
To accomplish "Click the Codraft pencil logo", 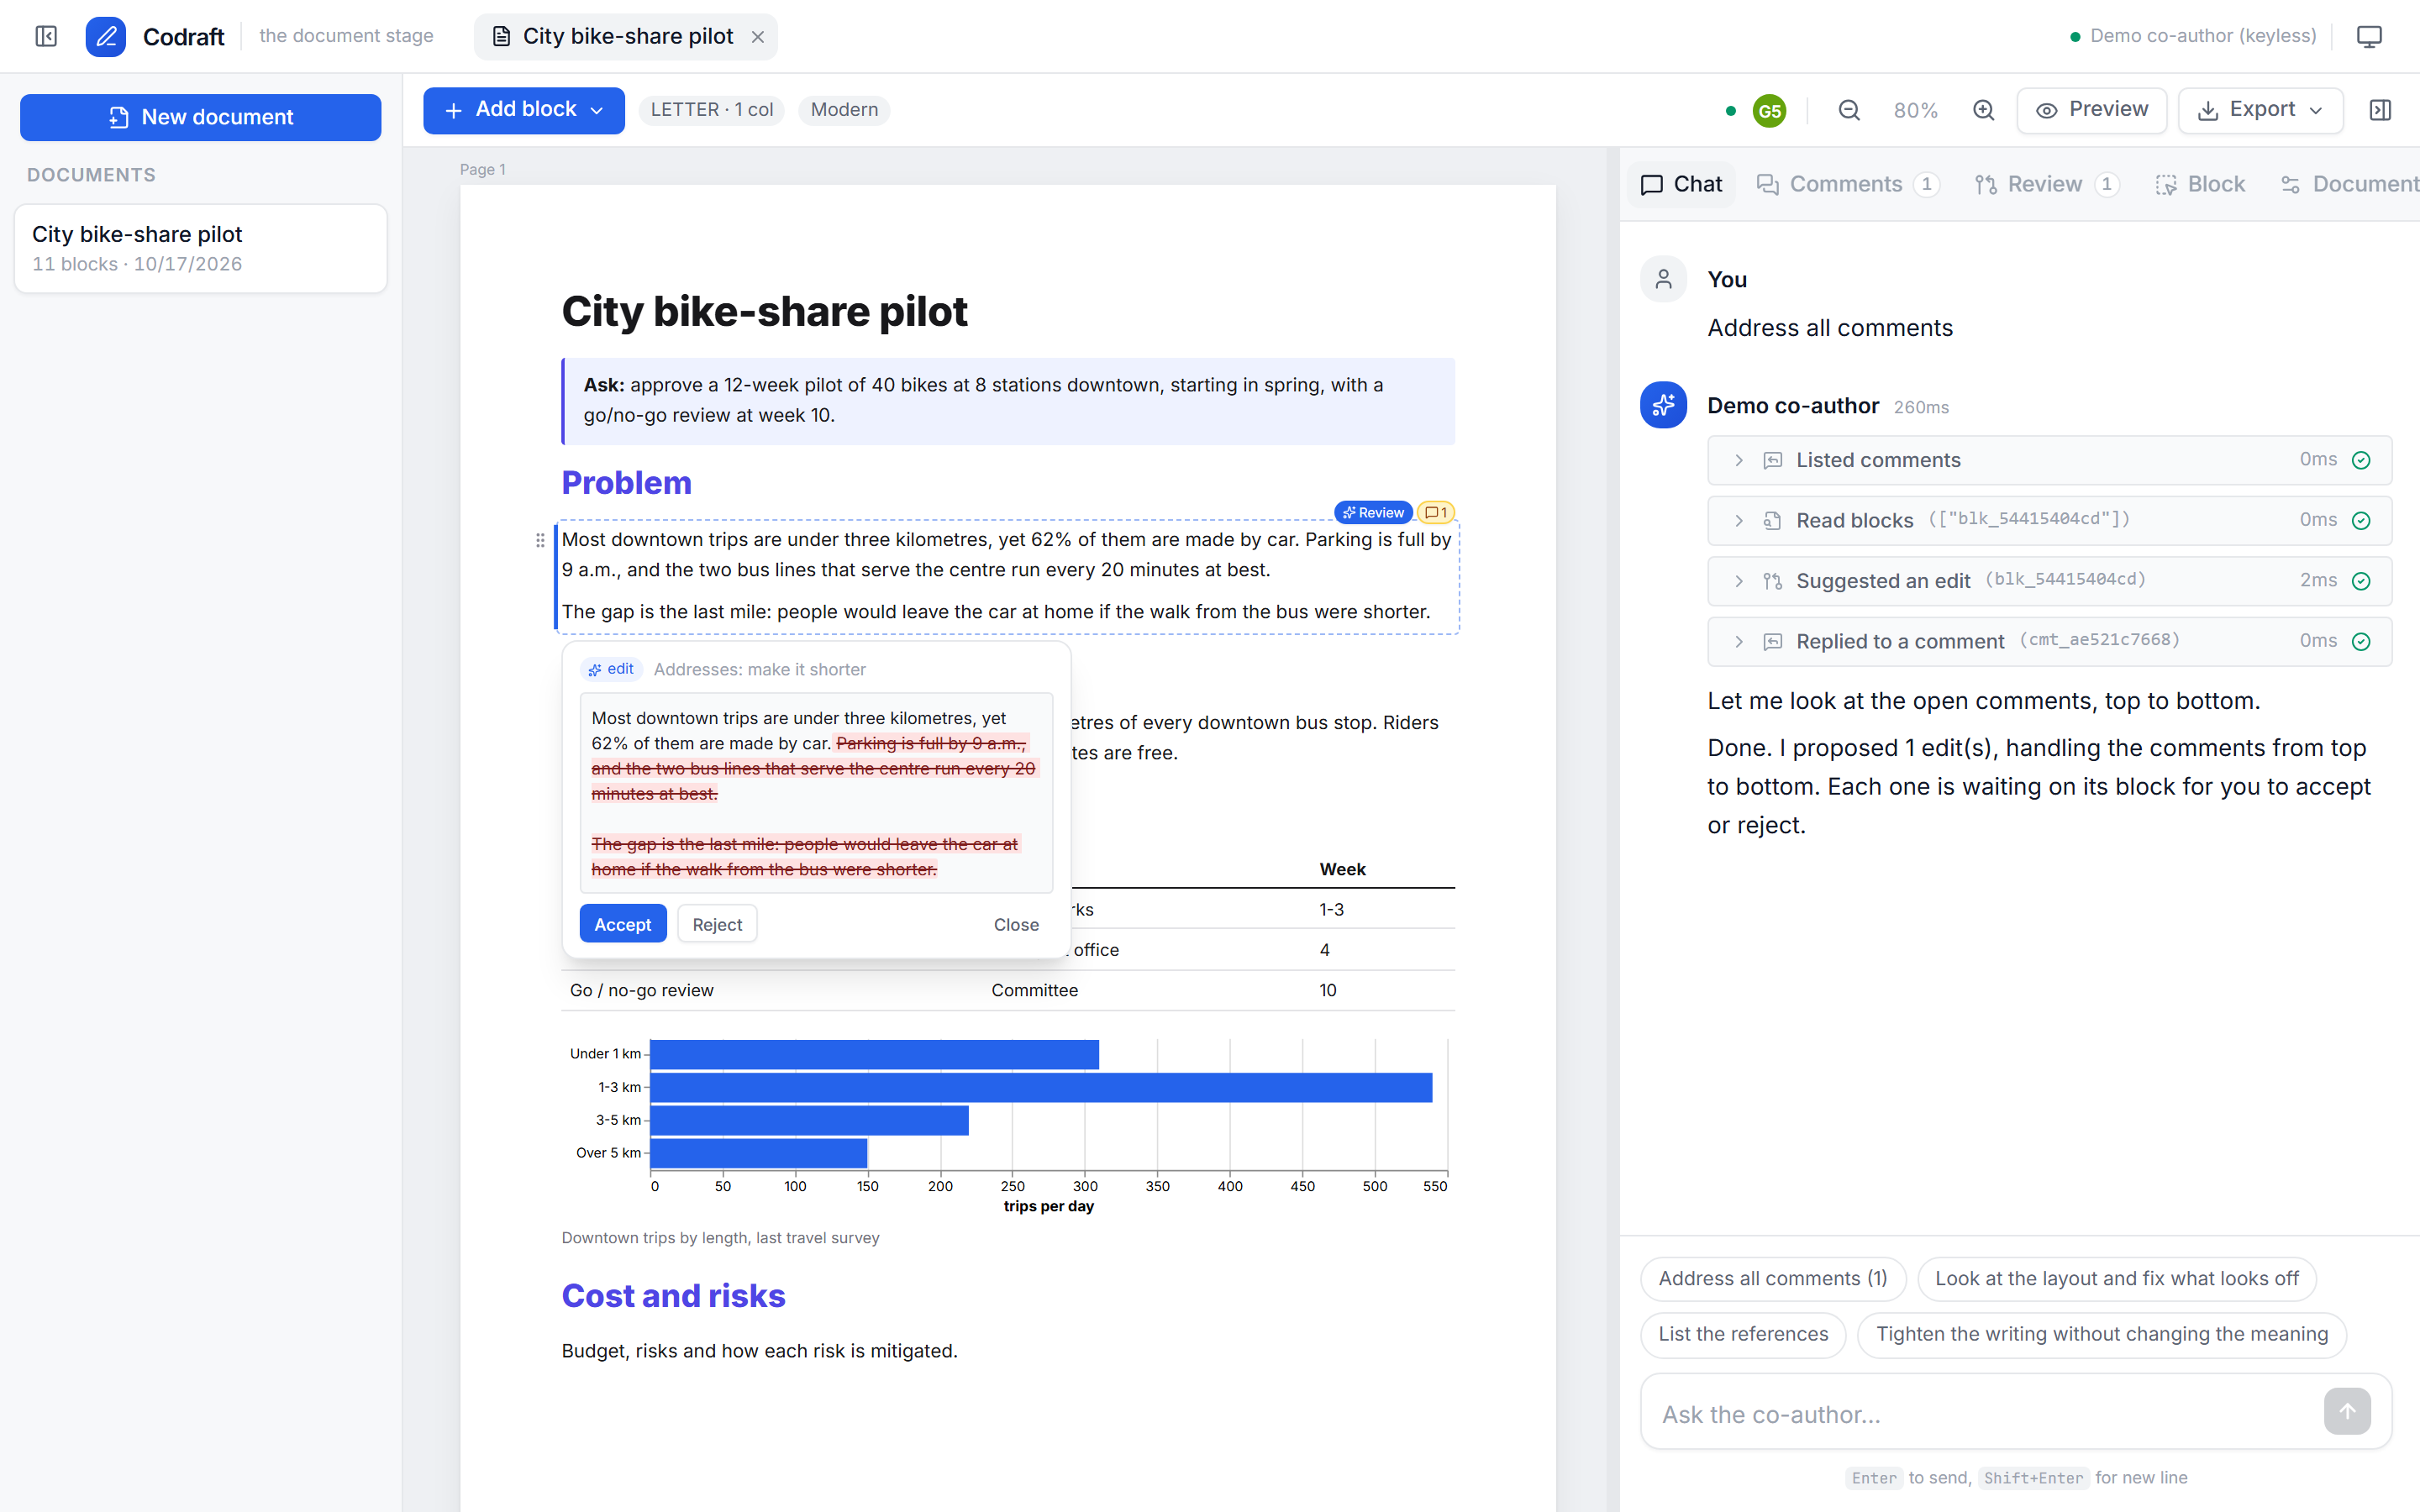I will pyautogui.click(x=106, y=36).
